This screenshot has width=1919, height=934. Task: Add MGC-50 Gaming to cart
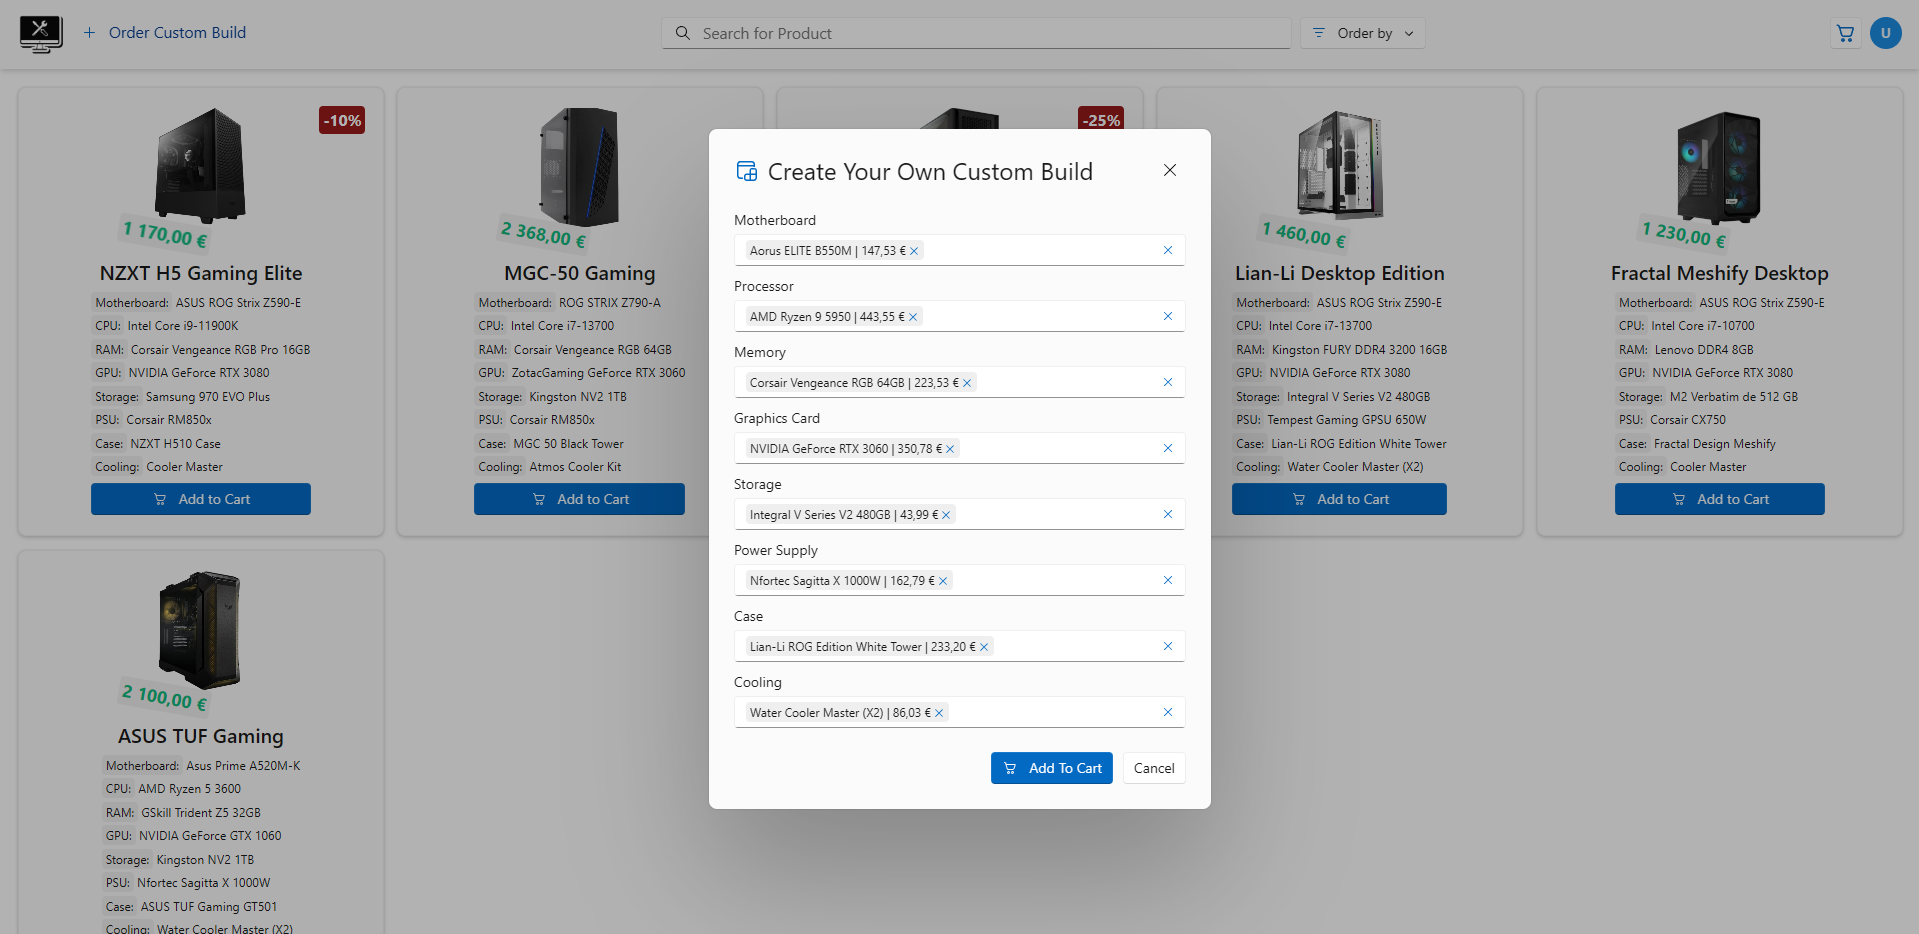pos(579,499)
